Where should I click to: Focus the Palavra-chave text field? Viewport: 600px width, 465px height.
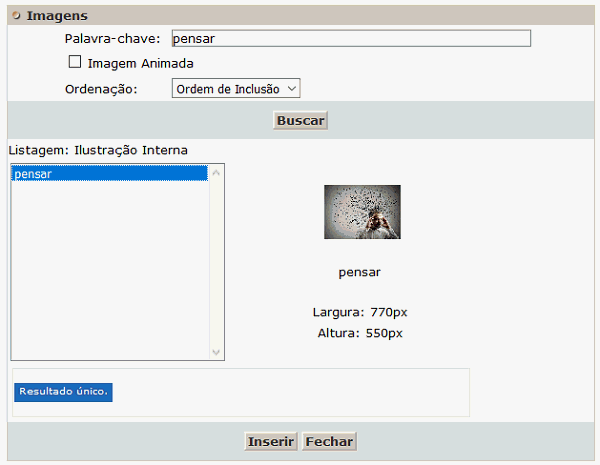point(350,39)
